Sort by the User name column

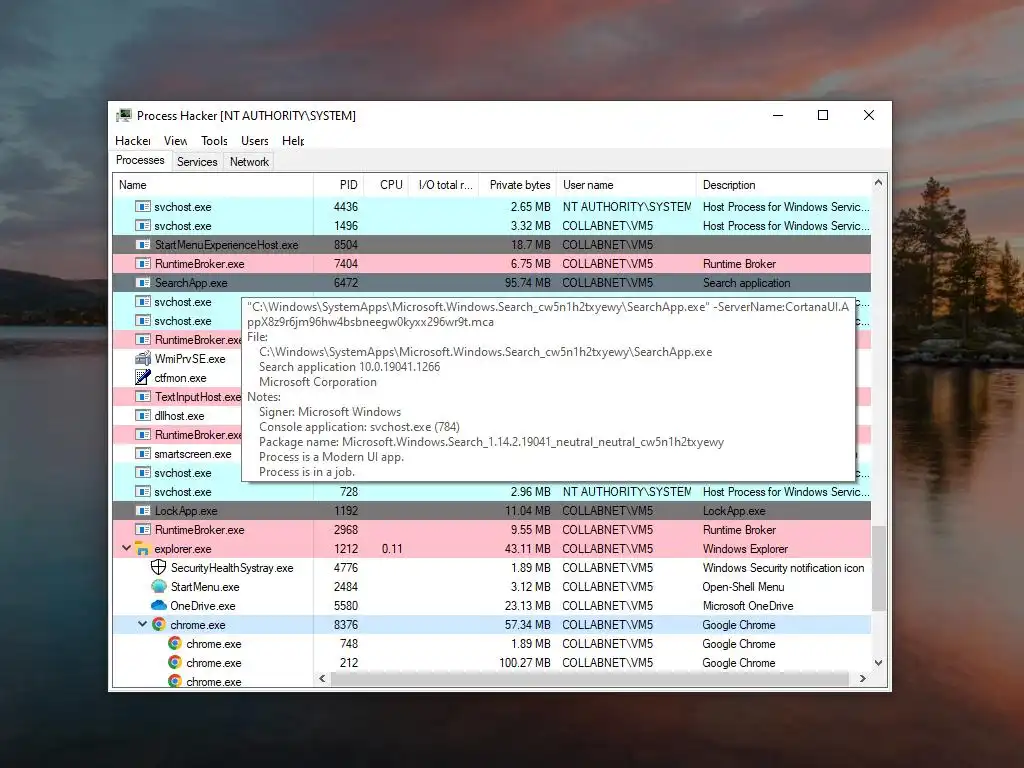(627, 185)
